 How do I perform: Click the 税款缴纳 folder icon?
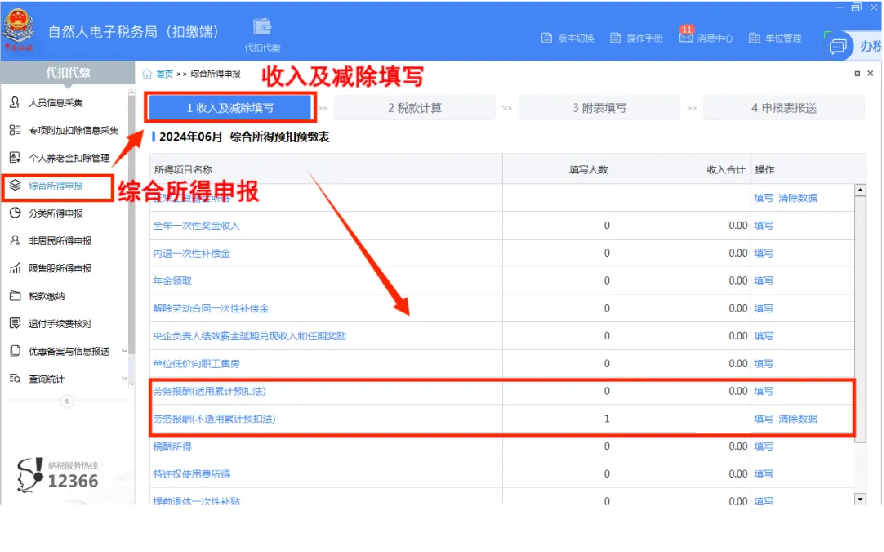(15, 295)
